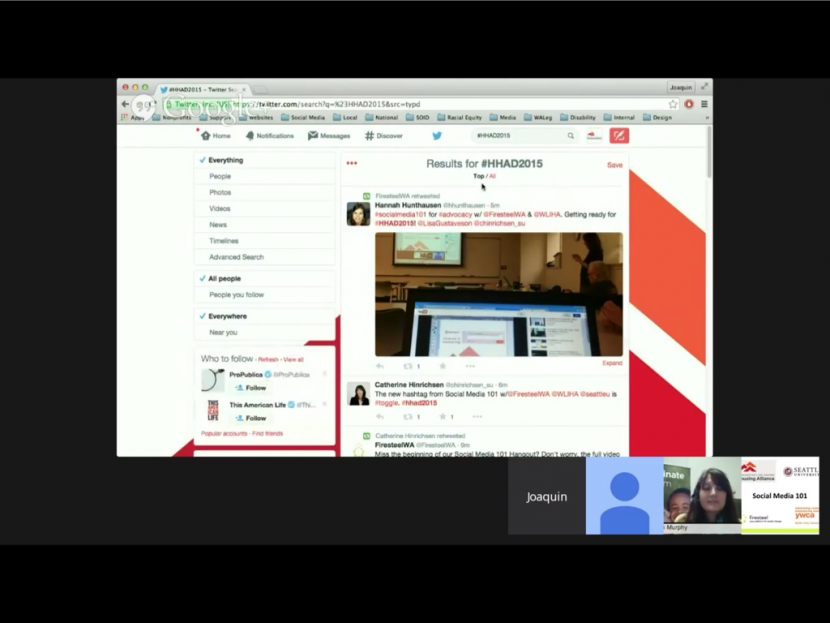The width and height of the screenshot is (830, 623).
Task: Click the This American Life avatar
Action: (213, 410)
